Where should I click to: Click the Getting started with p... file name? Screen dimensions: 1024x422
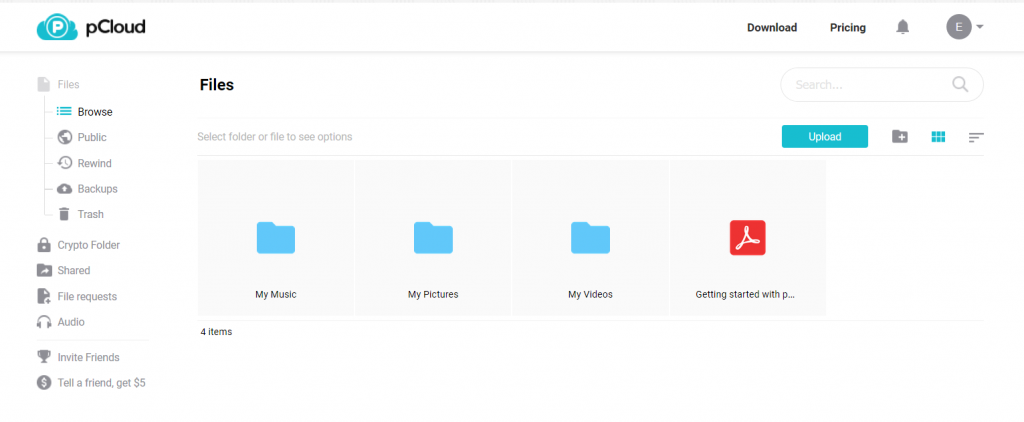tap(745, 295)
